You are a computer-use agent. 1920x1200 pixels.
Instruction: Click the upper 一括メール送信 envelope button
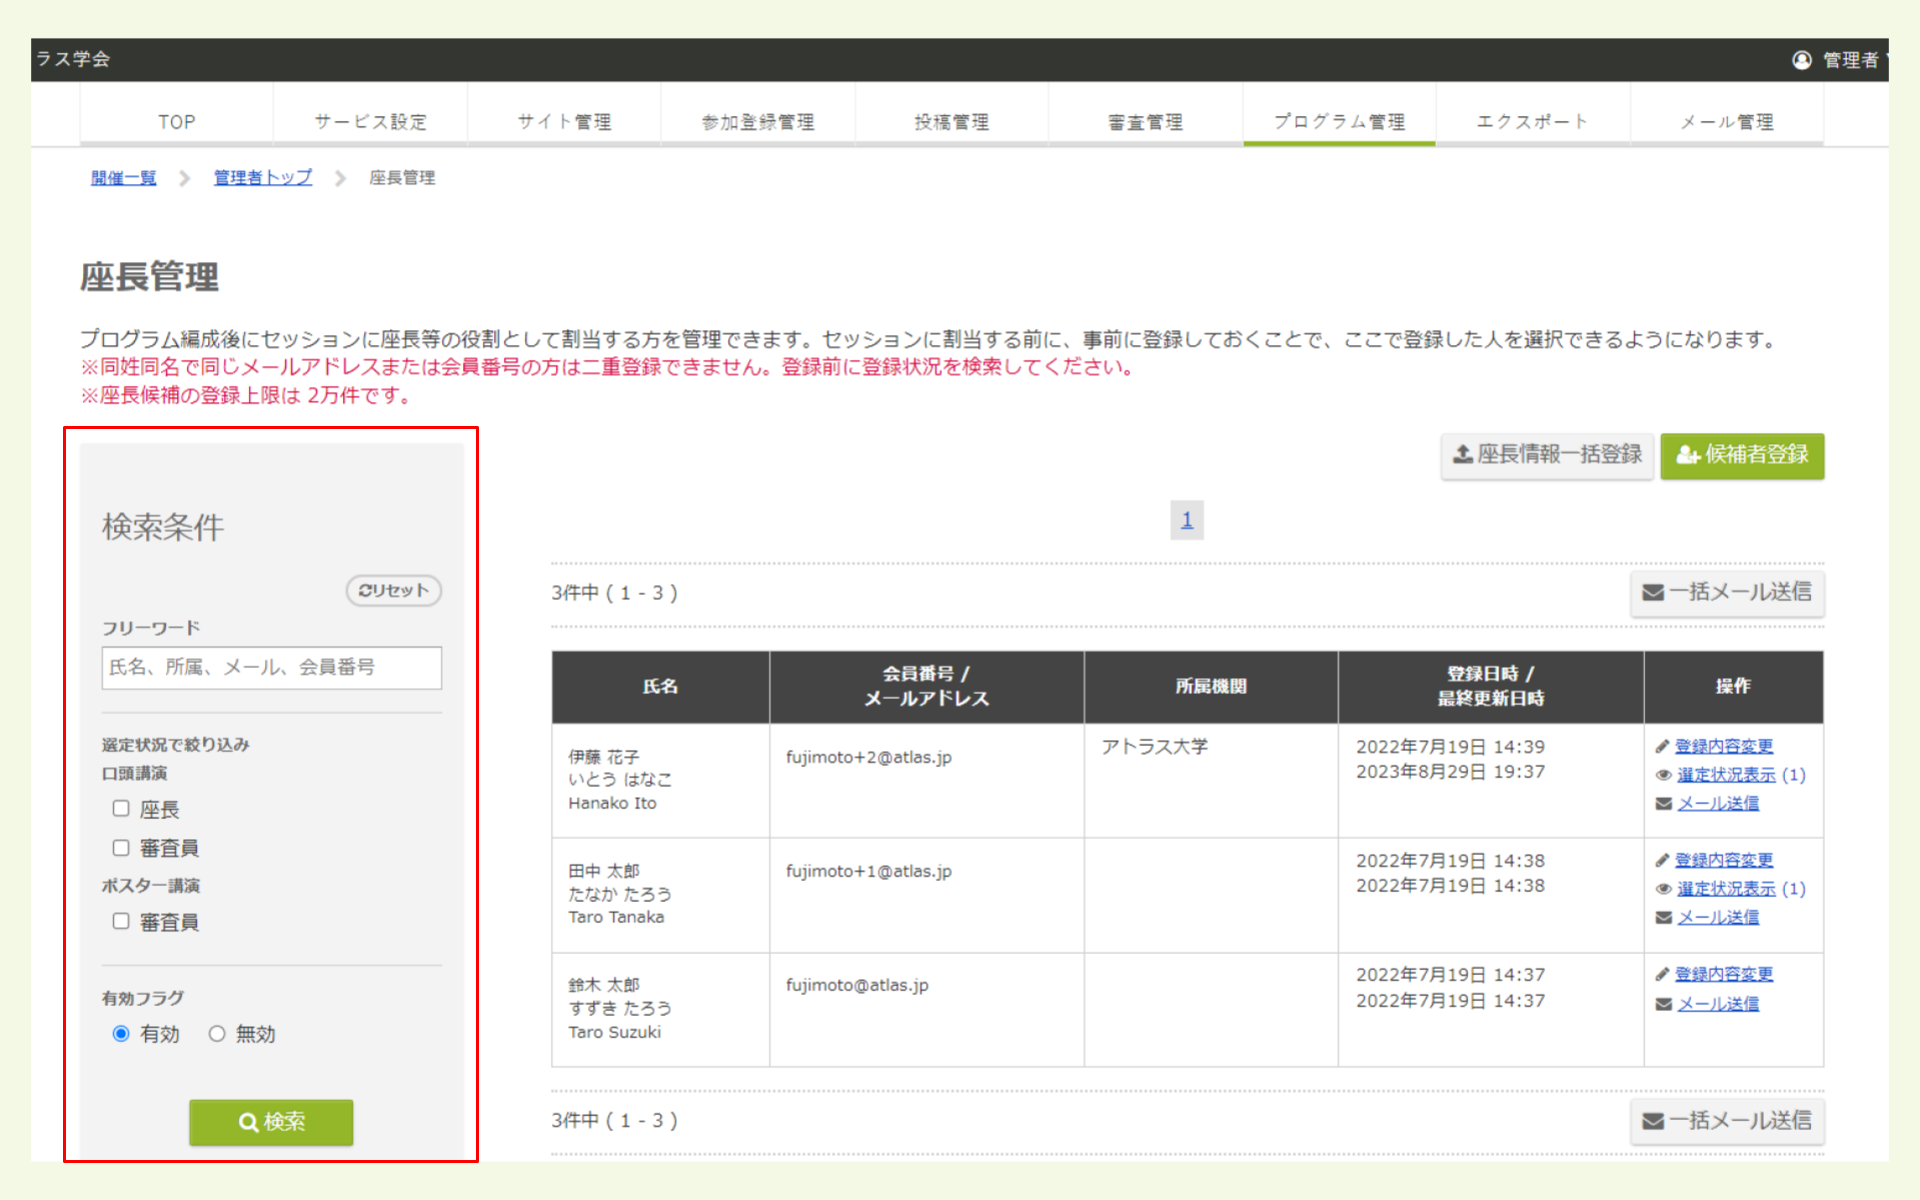click(x=1727, y=593)
